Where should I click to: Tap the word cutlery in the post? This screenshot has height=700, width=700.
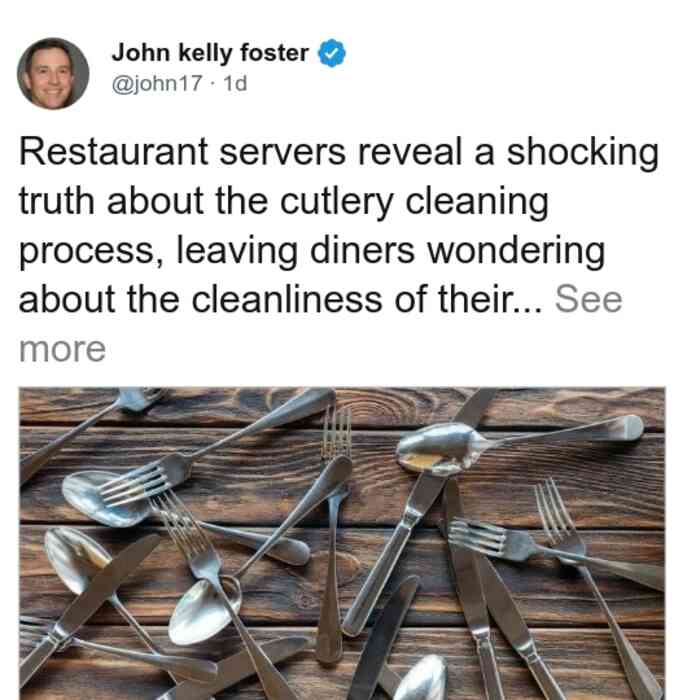click(337, 202)
